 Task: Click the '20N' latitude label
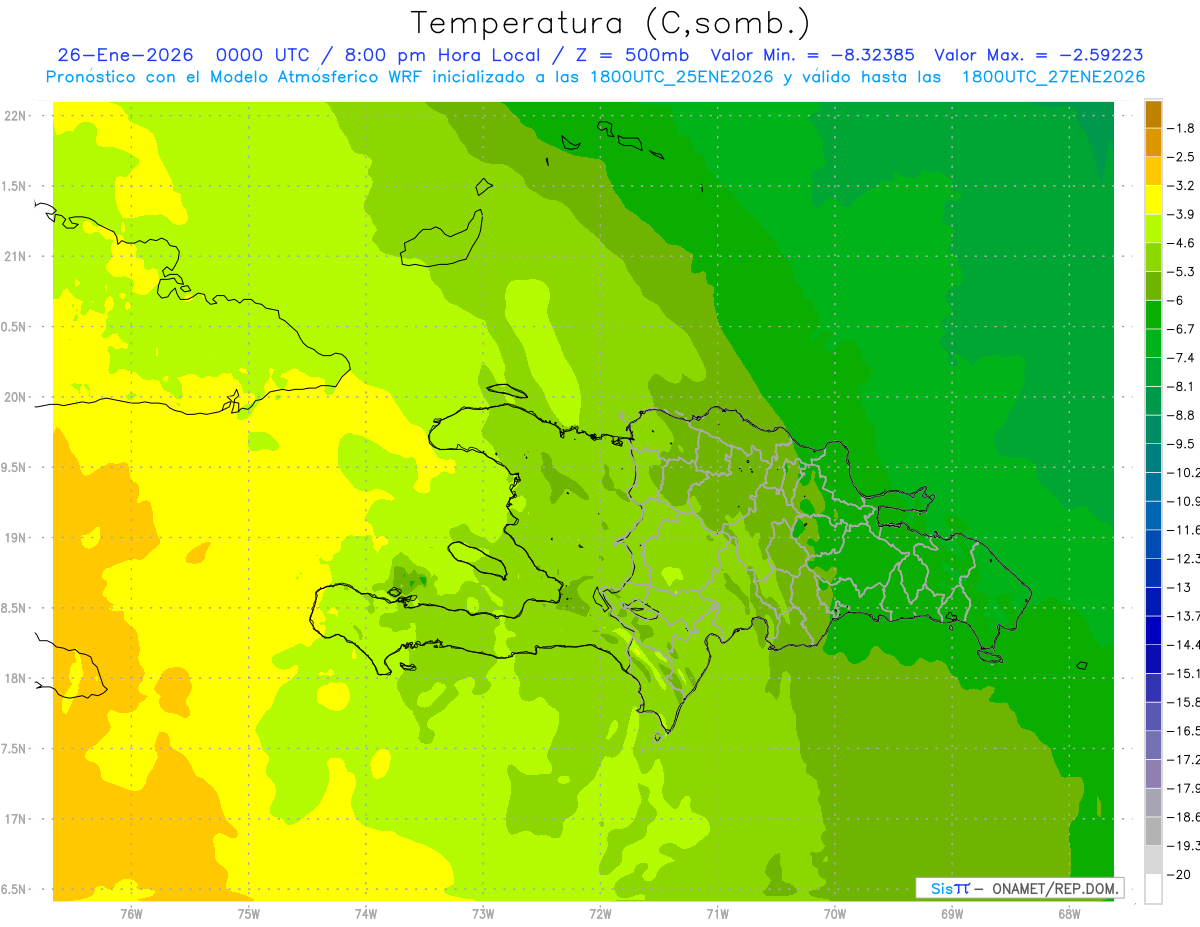point(17,397)
